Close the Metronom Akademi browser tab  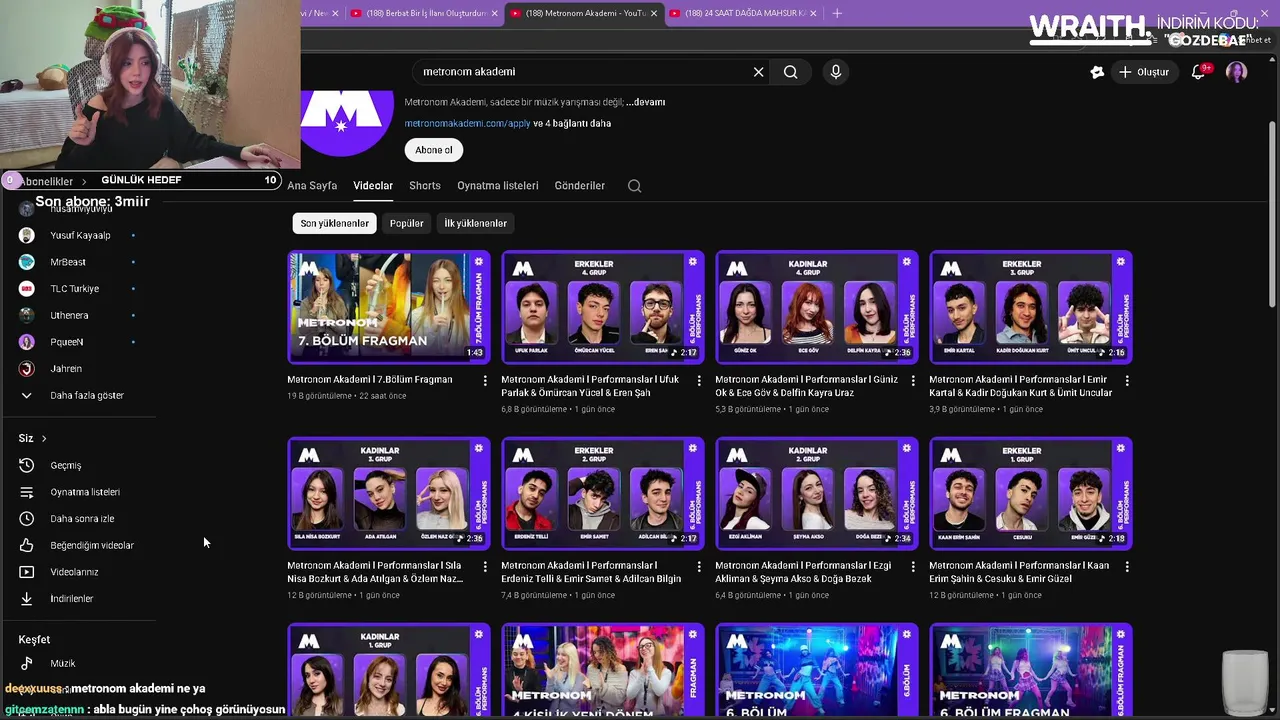click(x=654, y=13)
